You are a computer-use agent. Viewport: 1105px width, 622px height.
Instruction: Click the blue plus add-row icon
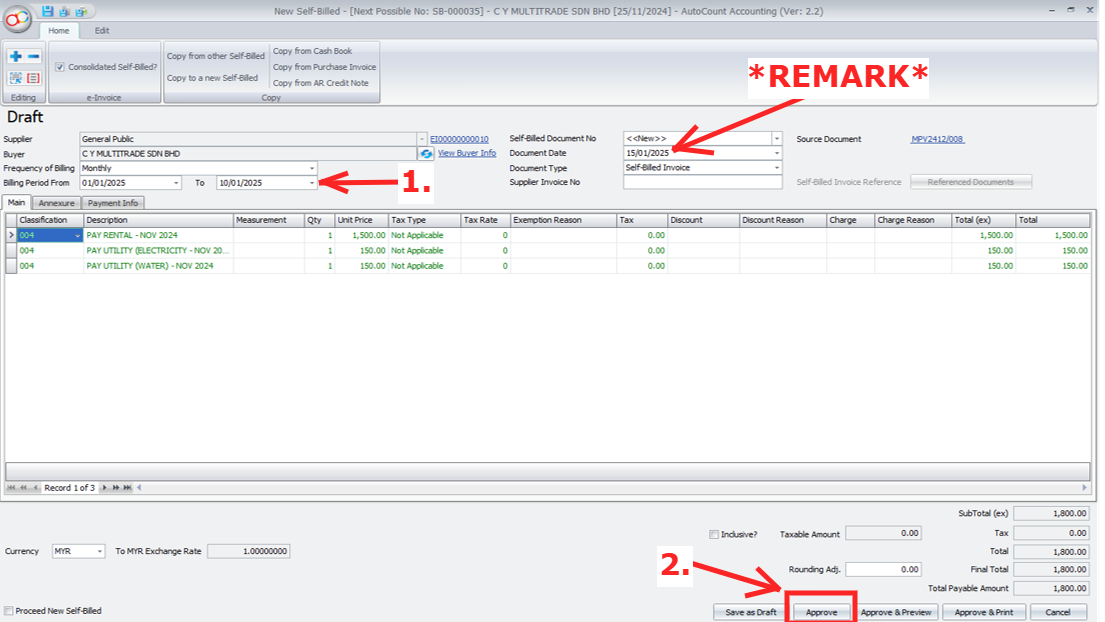pyautogui.click(x=15, y=57)
